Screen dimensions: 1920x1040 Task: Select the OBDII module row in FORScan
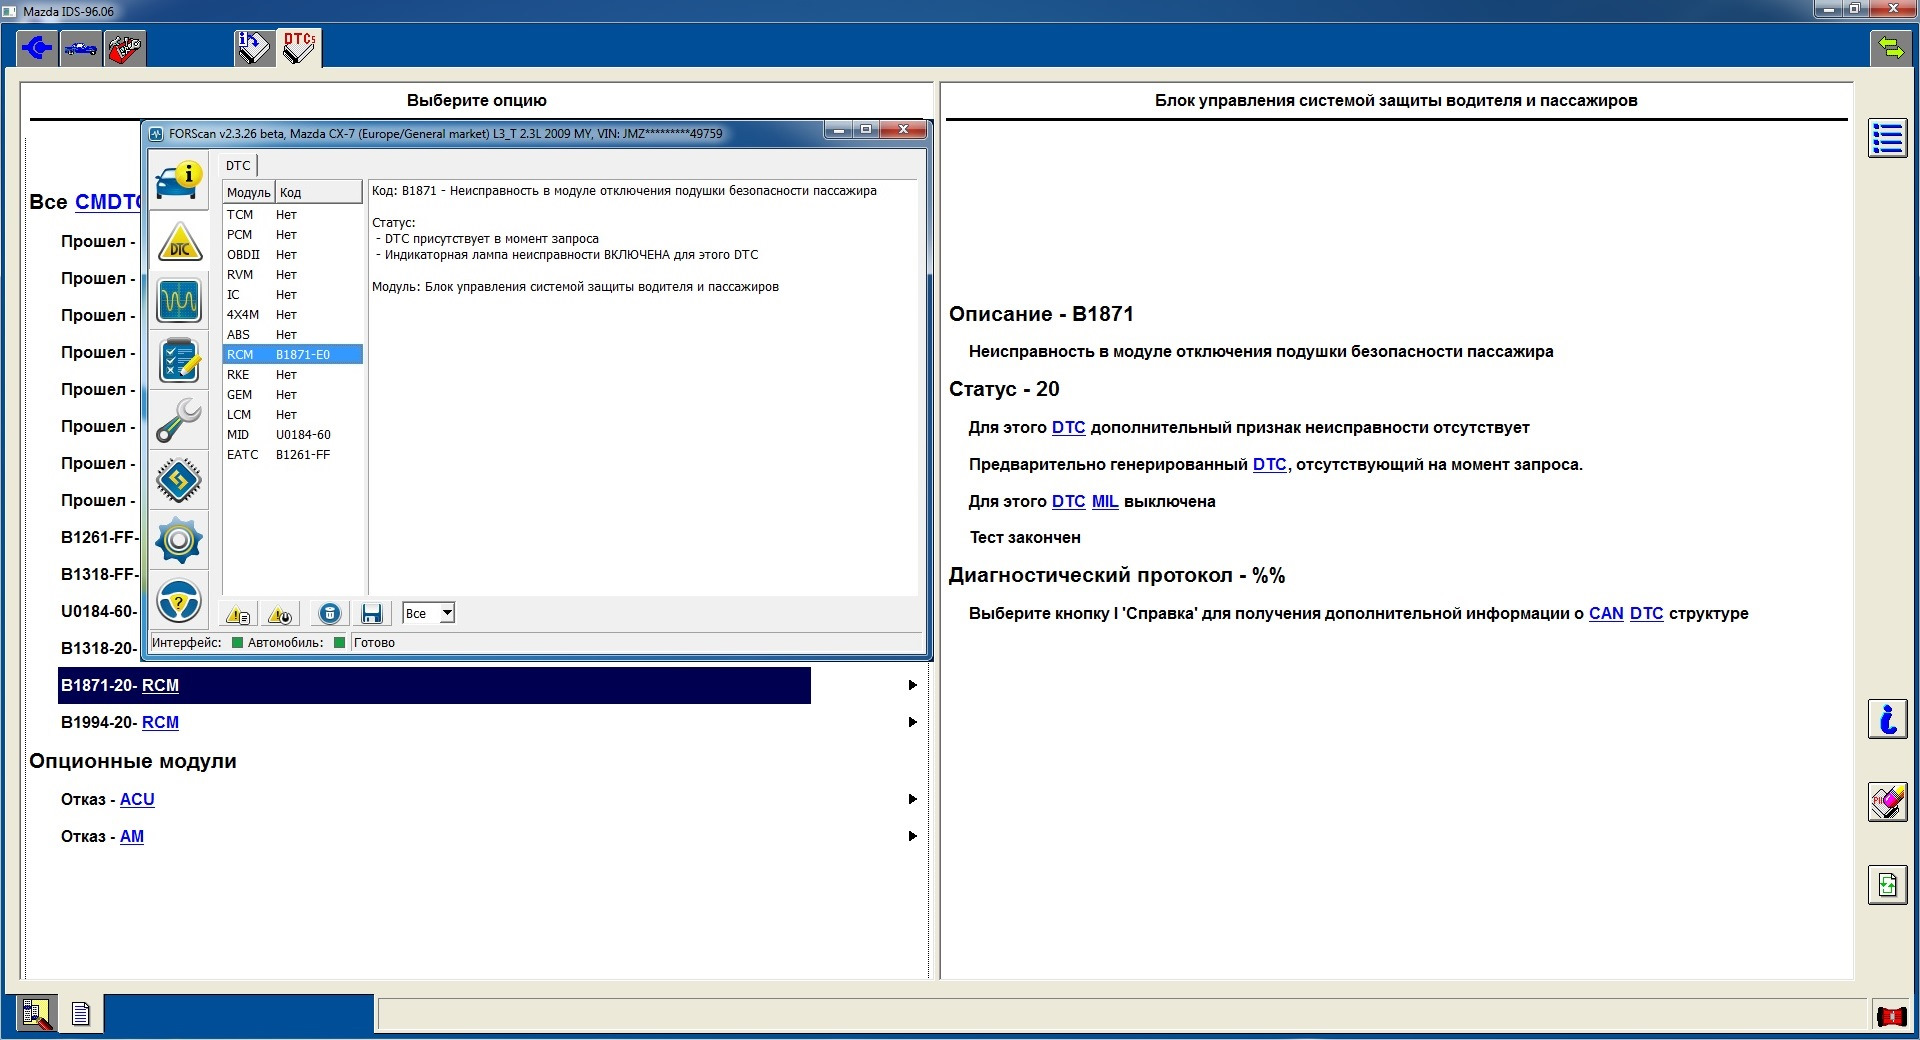coord(292,255)
